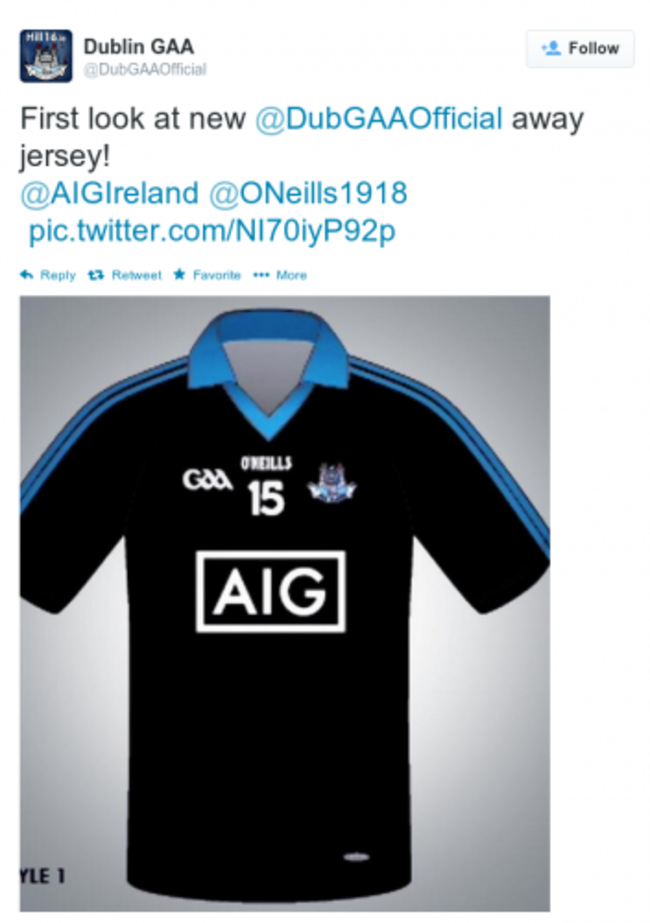Image resolution: width=650 pixels, height=923 pixels.
Task: Click the GAA logo on the jersey
Action: point(207,480)
